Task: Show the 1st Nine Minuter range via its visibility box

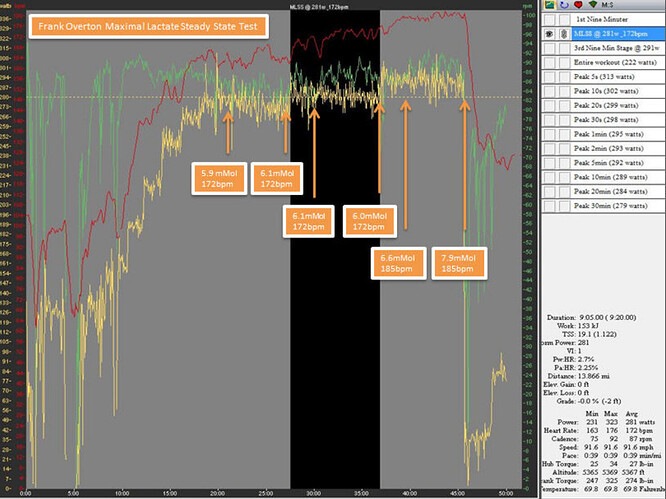Action: tap(549, 20)
